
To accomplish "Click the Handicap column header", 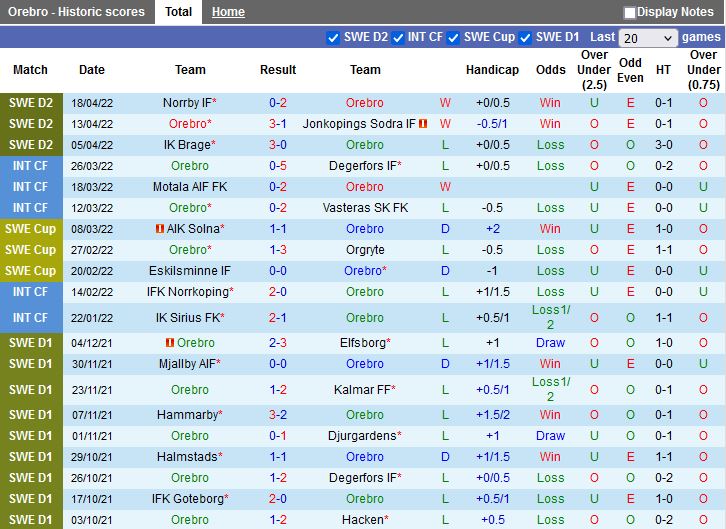I will (492, 70).
